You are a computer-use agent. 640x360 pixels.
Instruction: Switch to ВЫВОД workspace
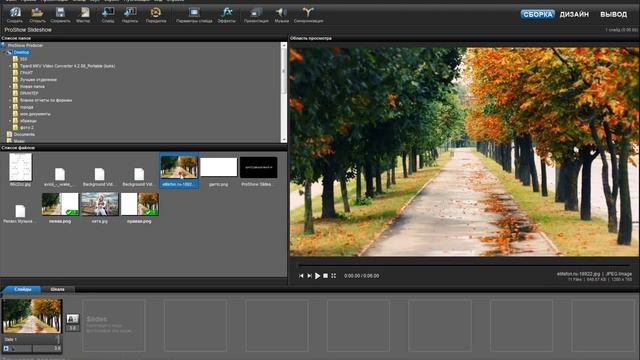[613, 14]
